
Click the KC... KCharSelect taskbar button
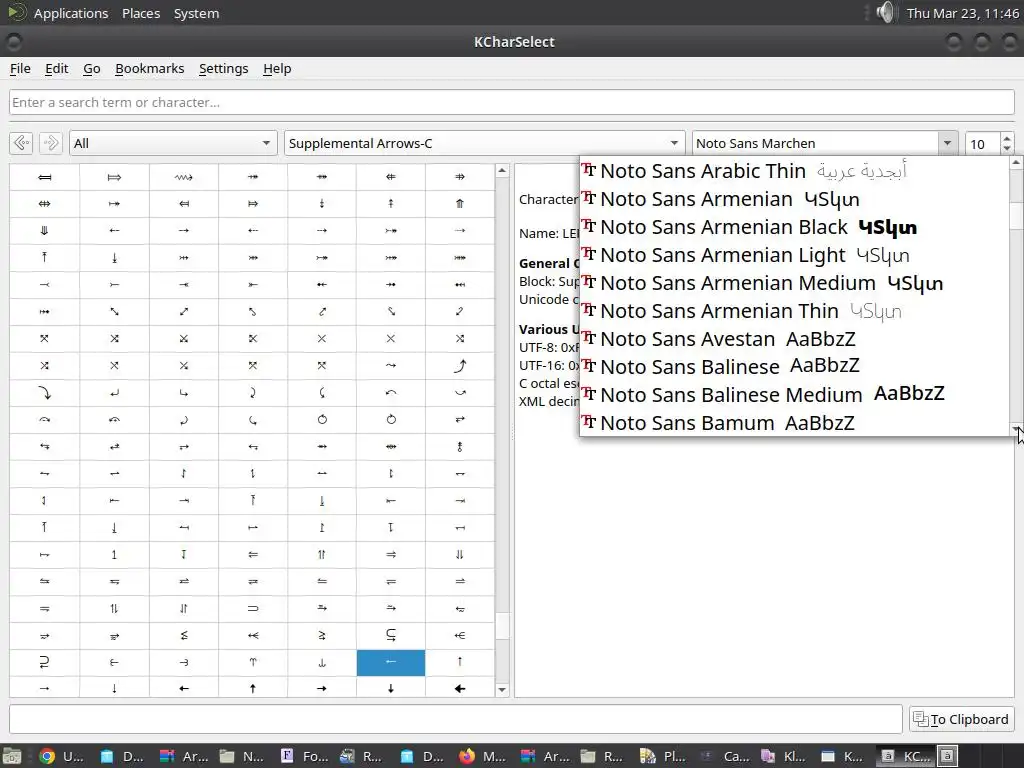pyautogui.click(x=906, y=756)
